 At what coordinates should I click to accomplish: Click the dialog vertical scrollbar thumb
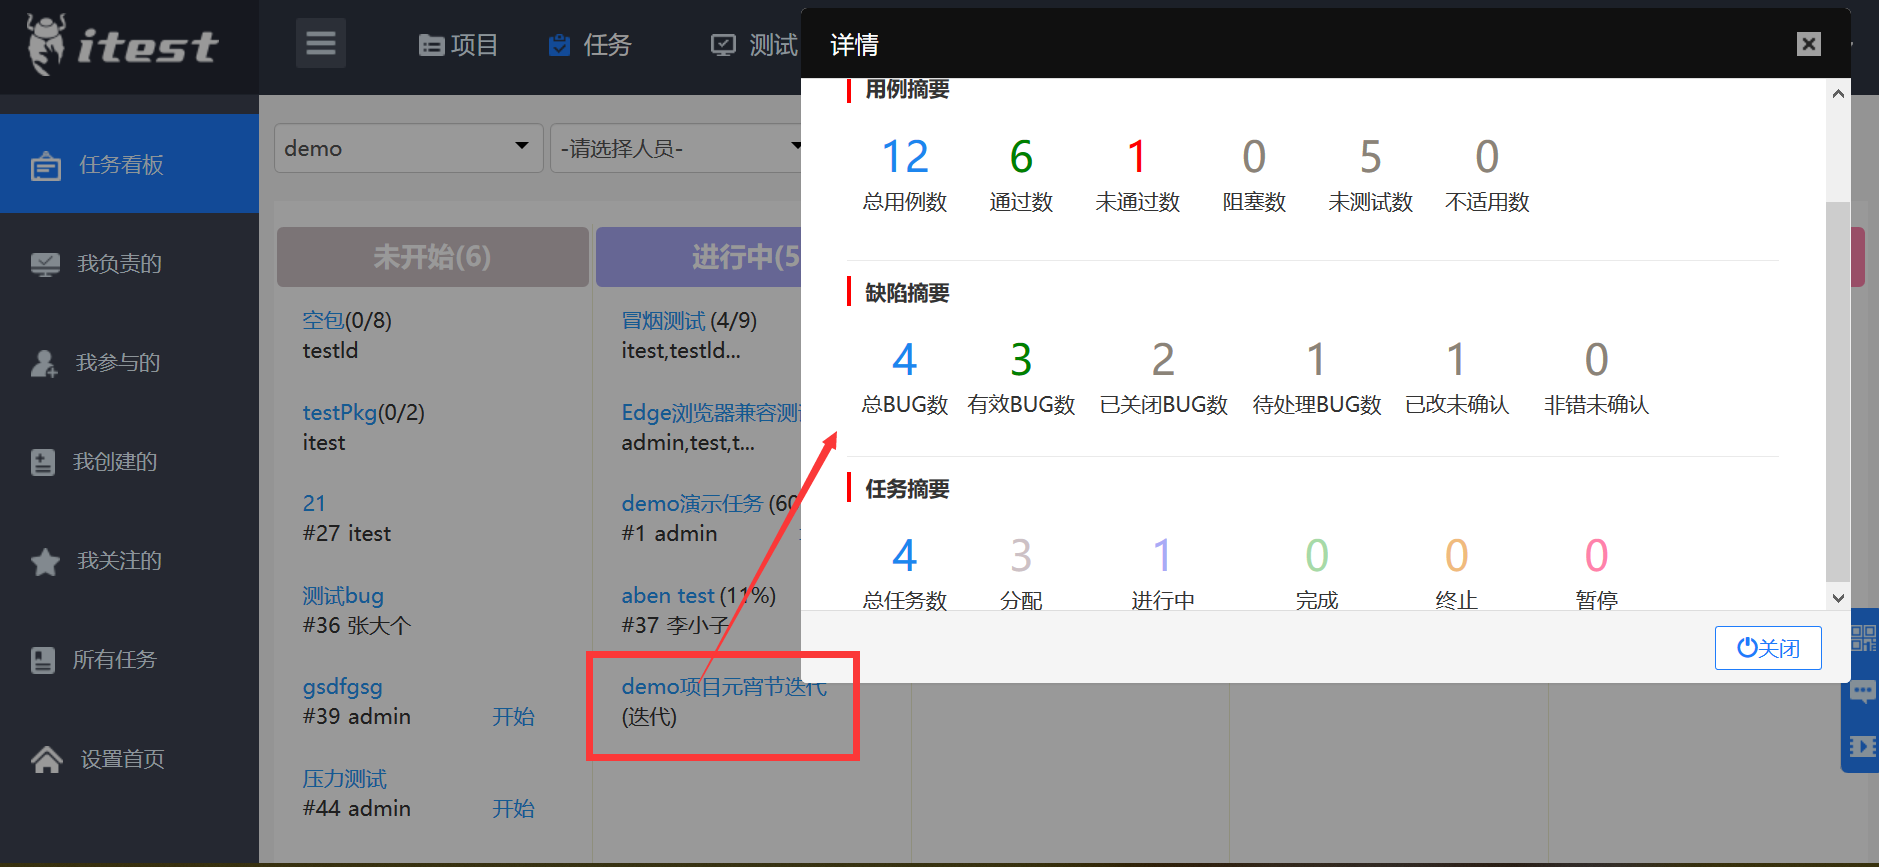click(x=1838, y=390)
